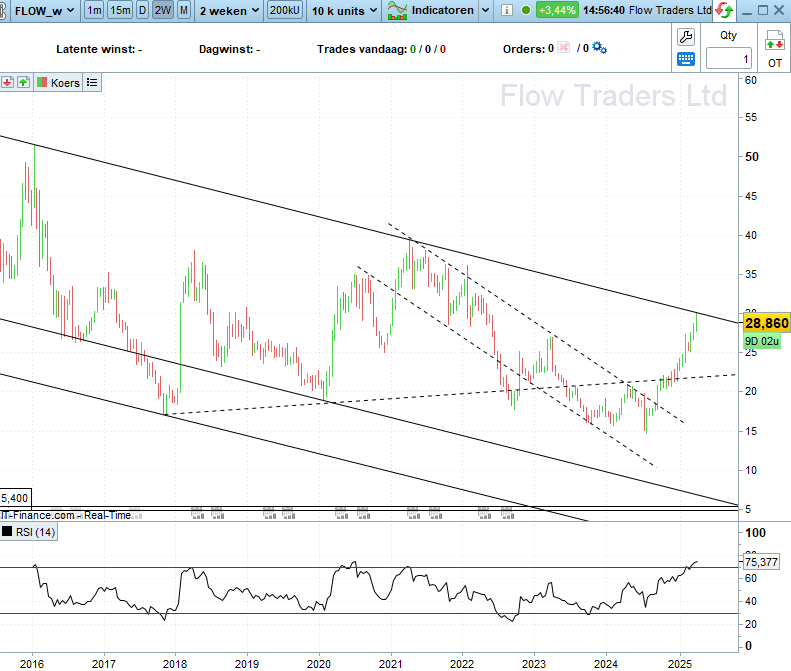
Task: Click the Indicatoren button label
Action: click(x=442, y=10)
